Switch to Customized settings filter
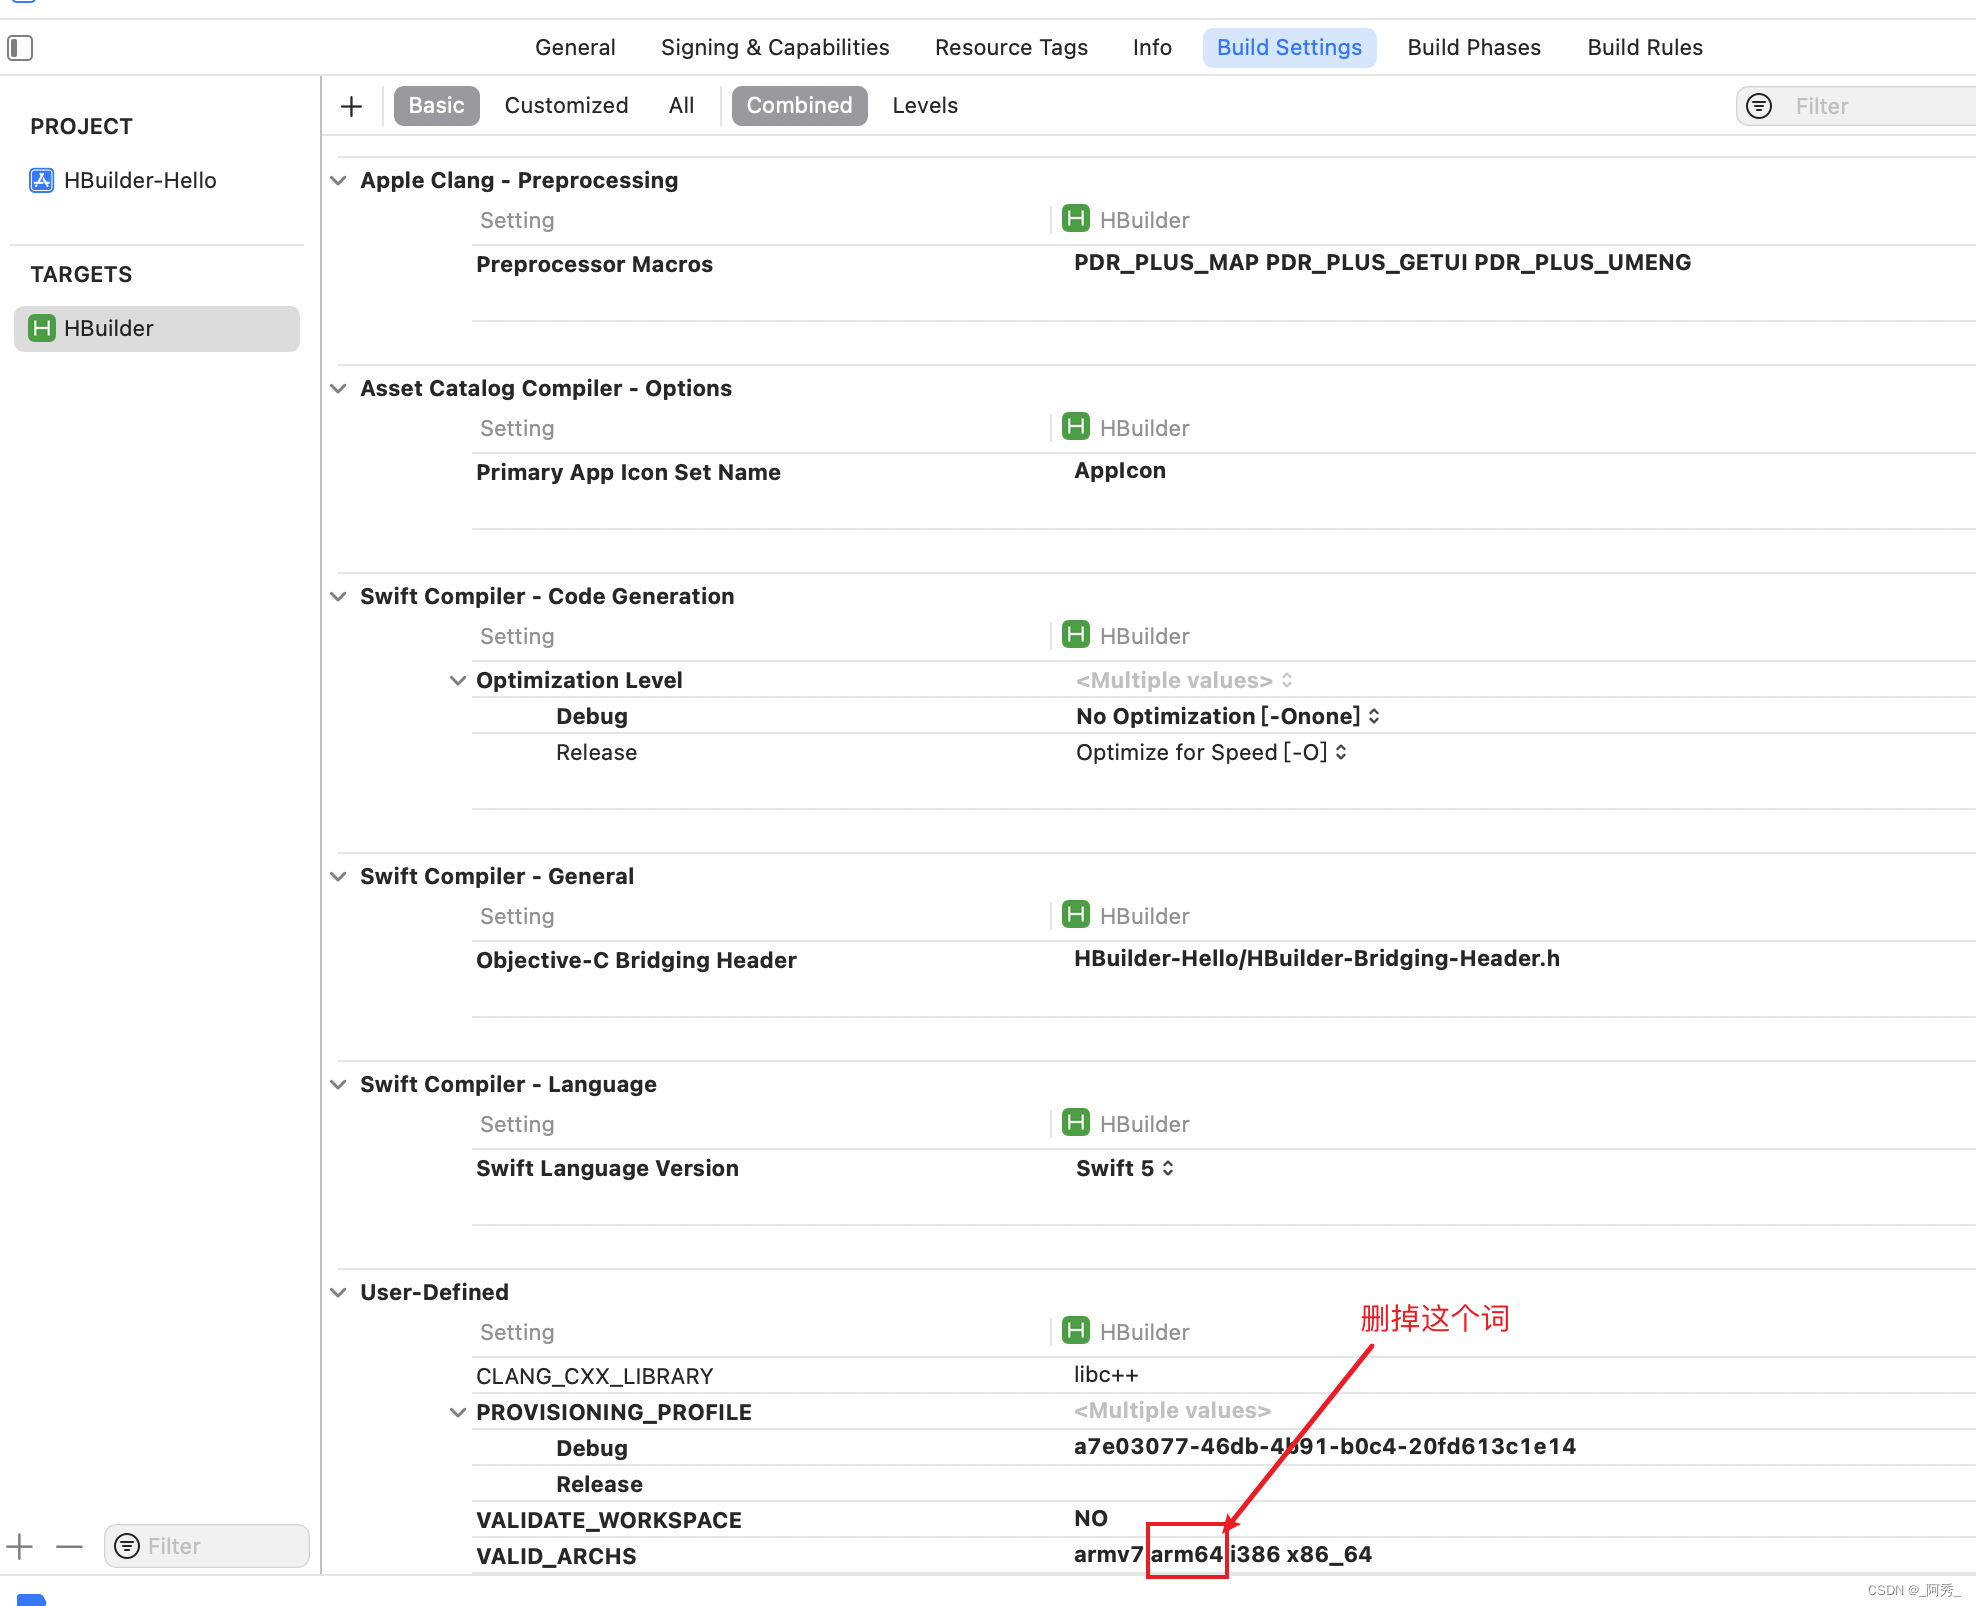 pyautogui.click(x=566, y=106)
